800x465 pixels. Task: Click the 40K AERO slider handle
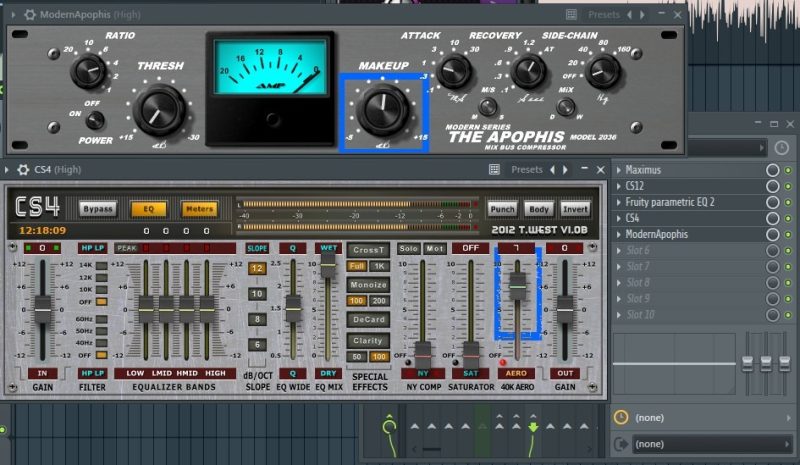[517, 286]
